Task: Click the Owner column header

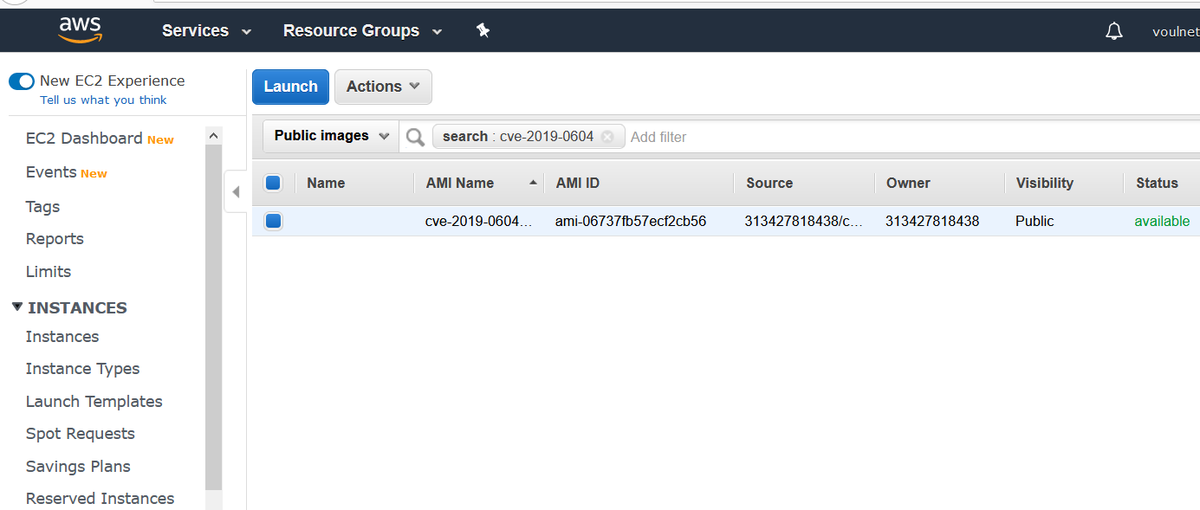Action: [908, 183]
